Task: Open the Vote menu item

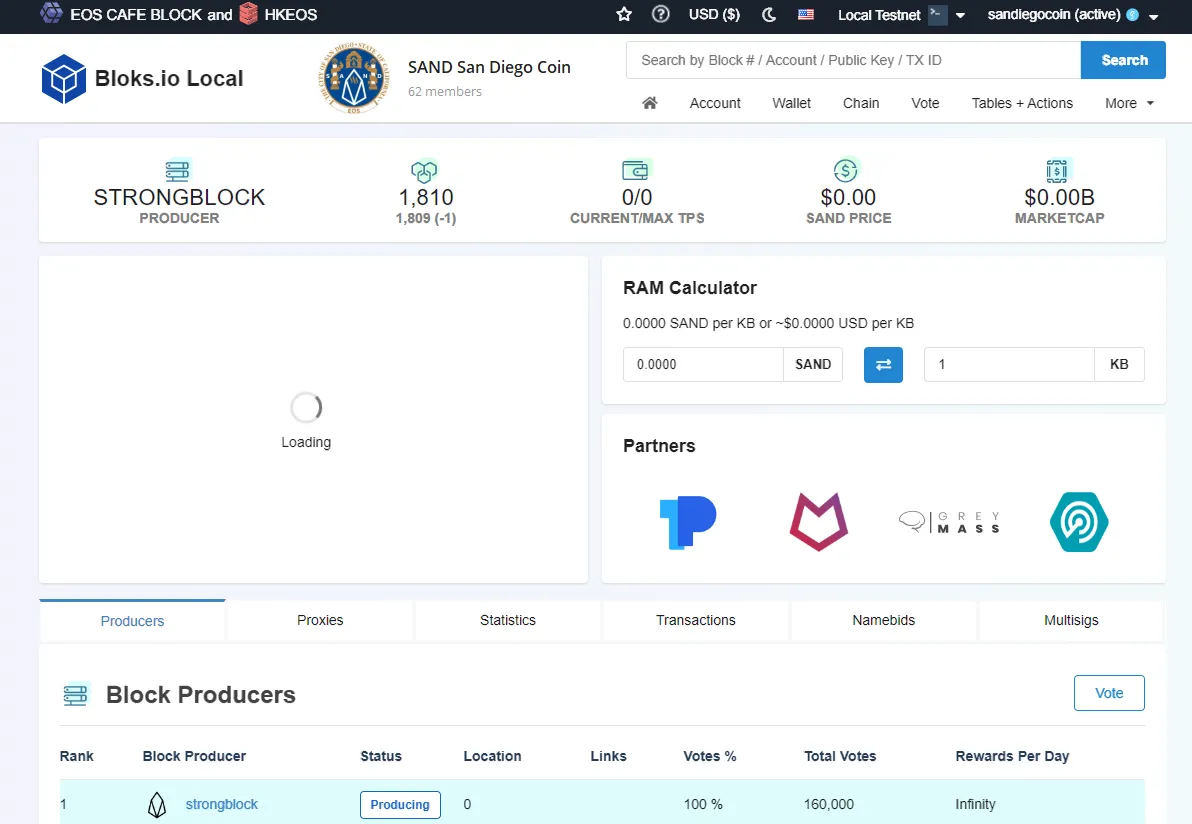Action: tap(925, 103)
